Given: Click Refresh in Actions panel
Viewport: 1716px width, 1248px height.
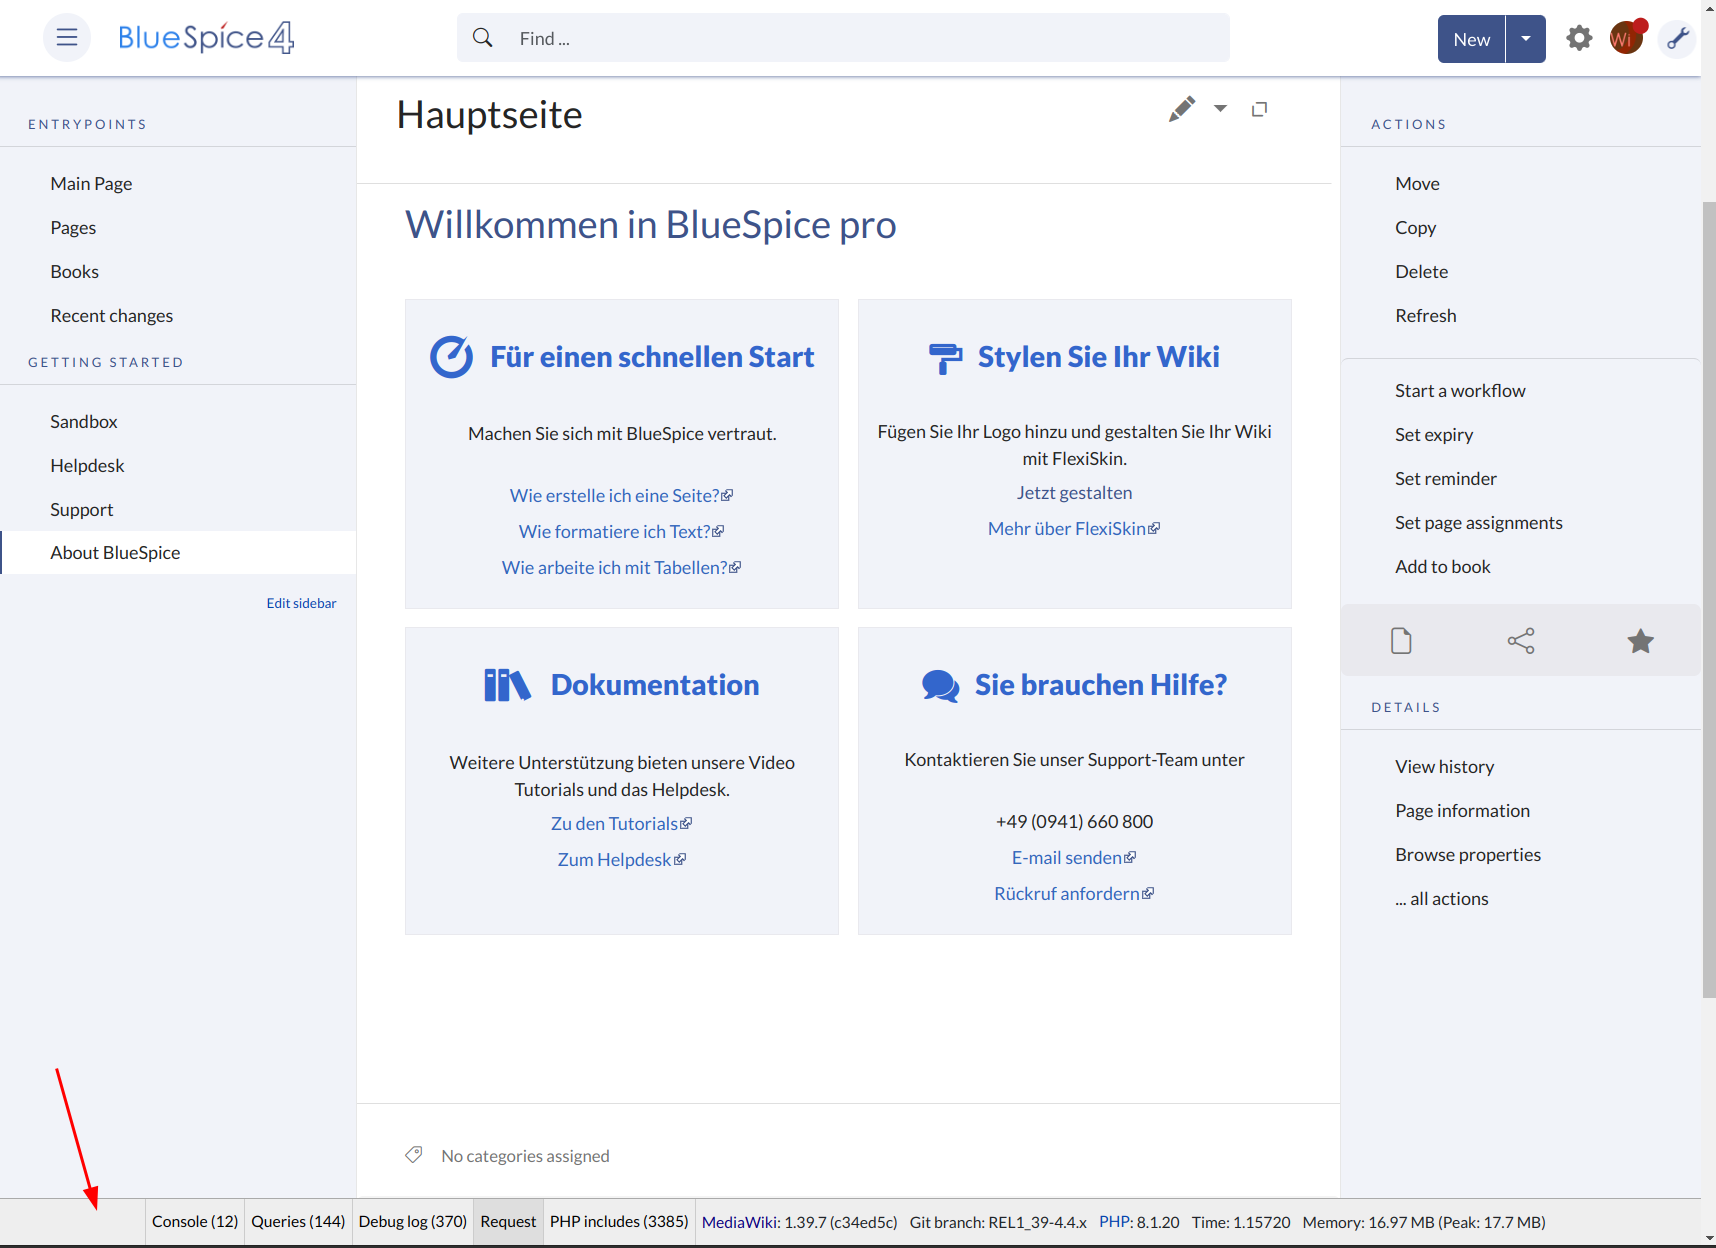Looking at the screenshot, I should click(1425, 316).
